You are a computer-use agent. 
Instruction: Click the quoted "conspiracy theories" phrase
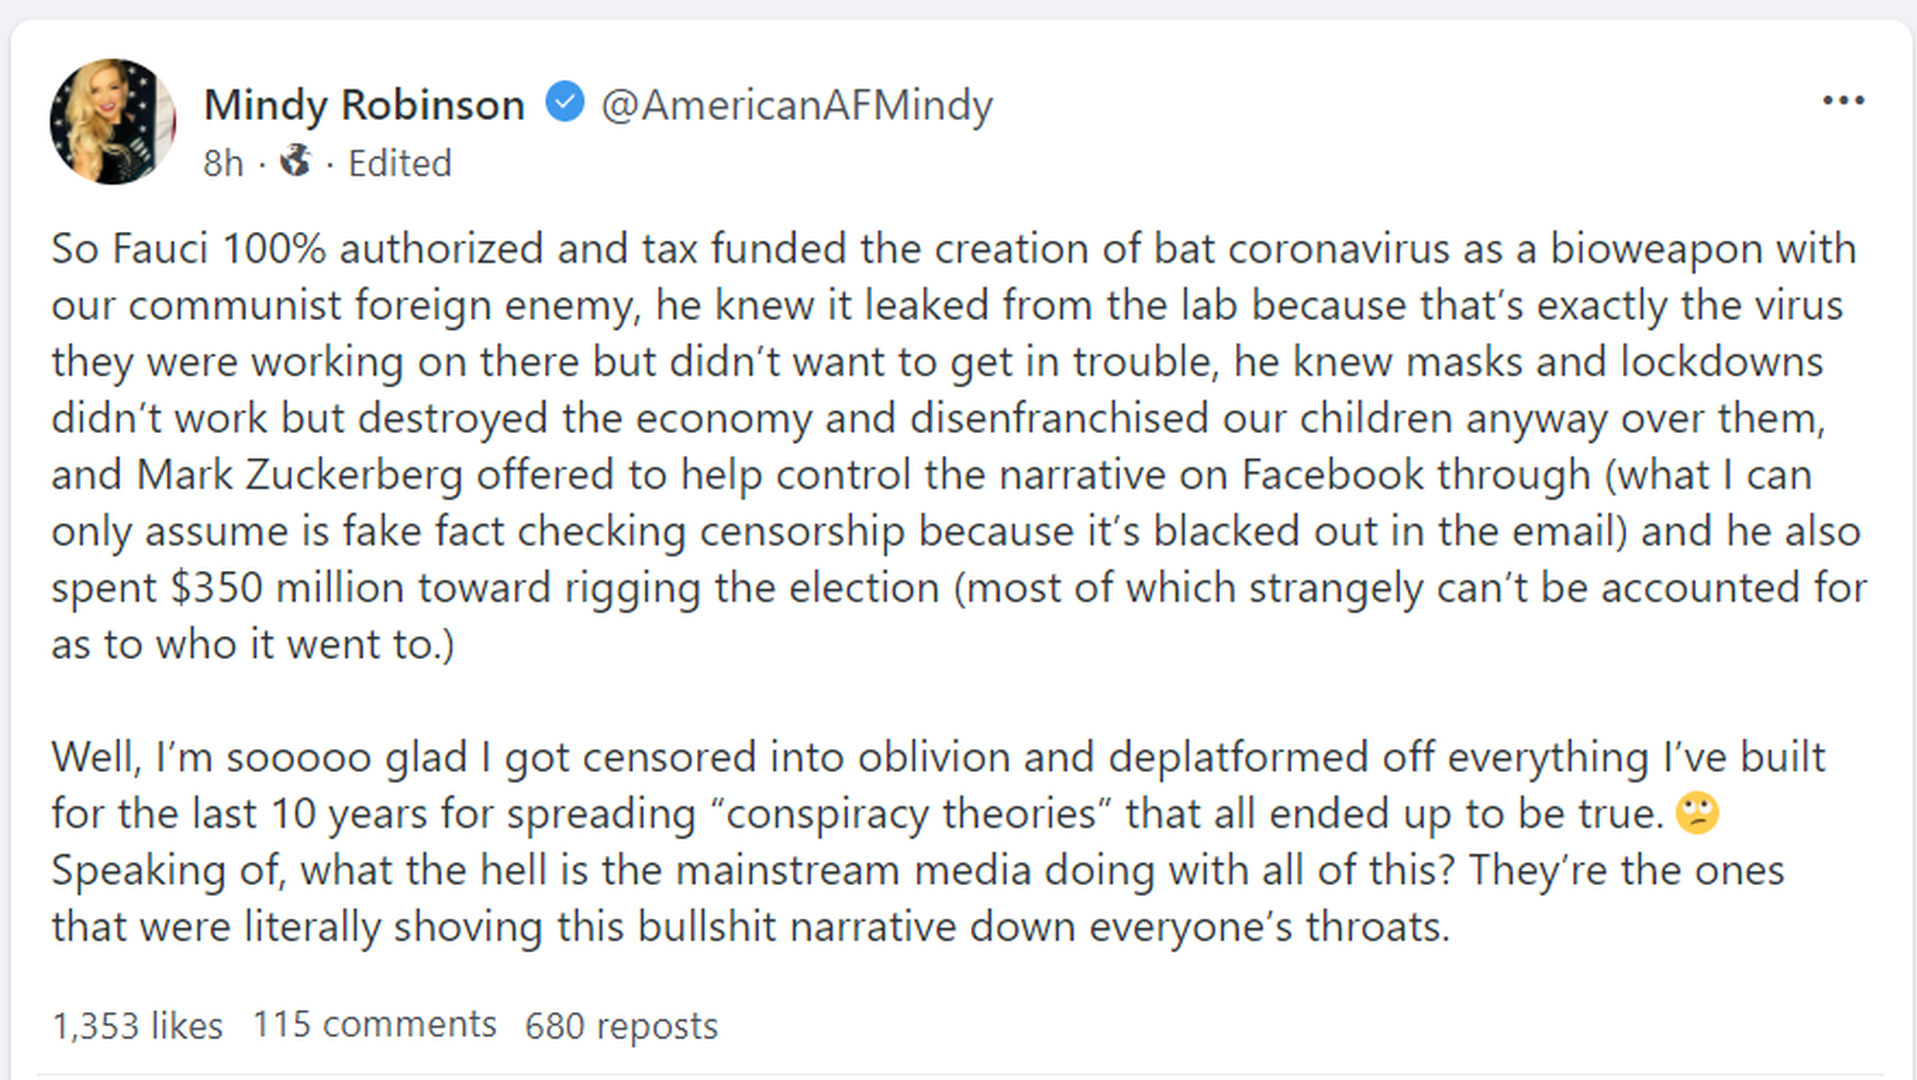tap(912, 813)
